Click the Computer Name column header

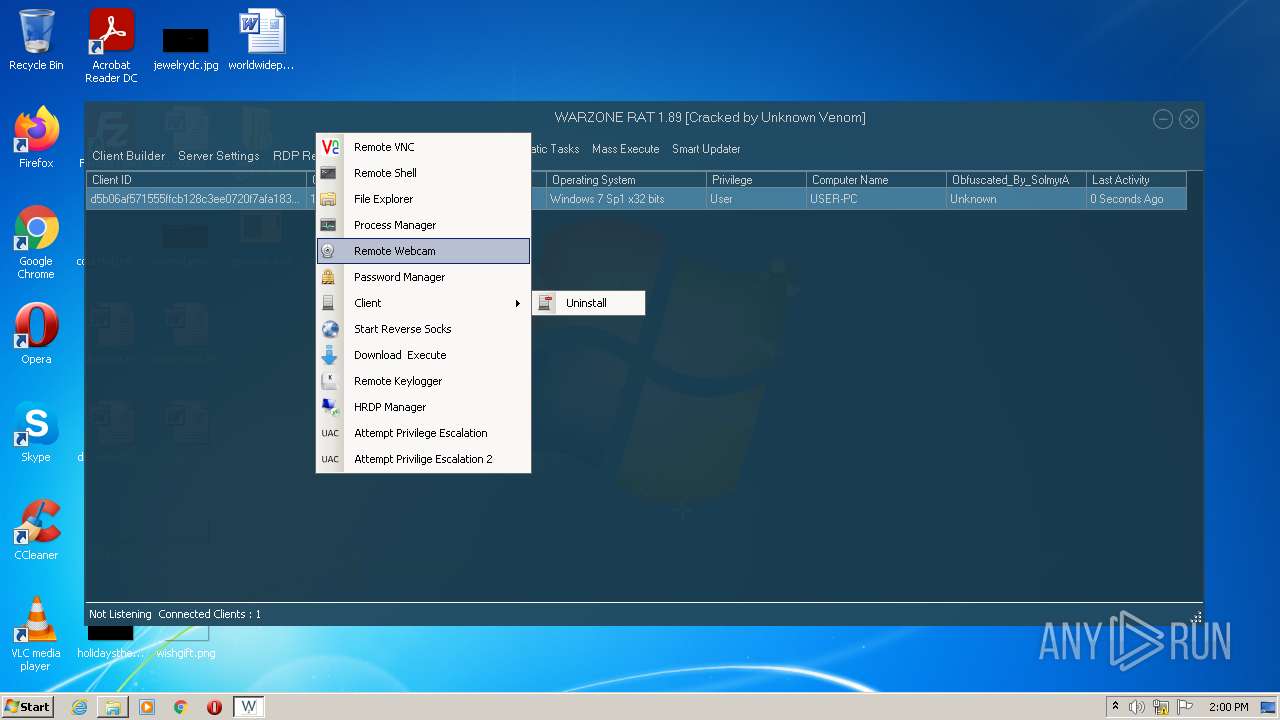876,180
